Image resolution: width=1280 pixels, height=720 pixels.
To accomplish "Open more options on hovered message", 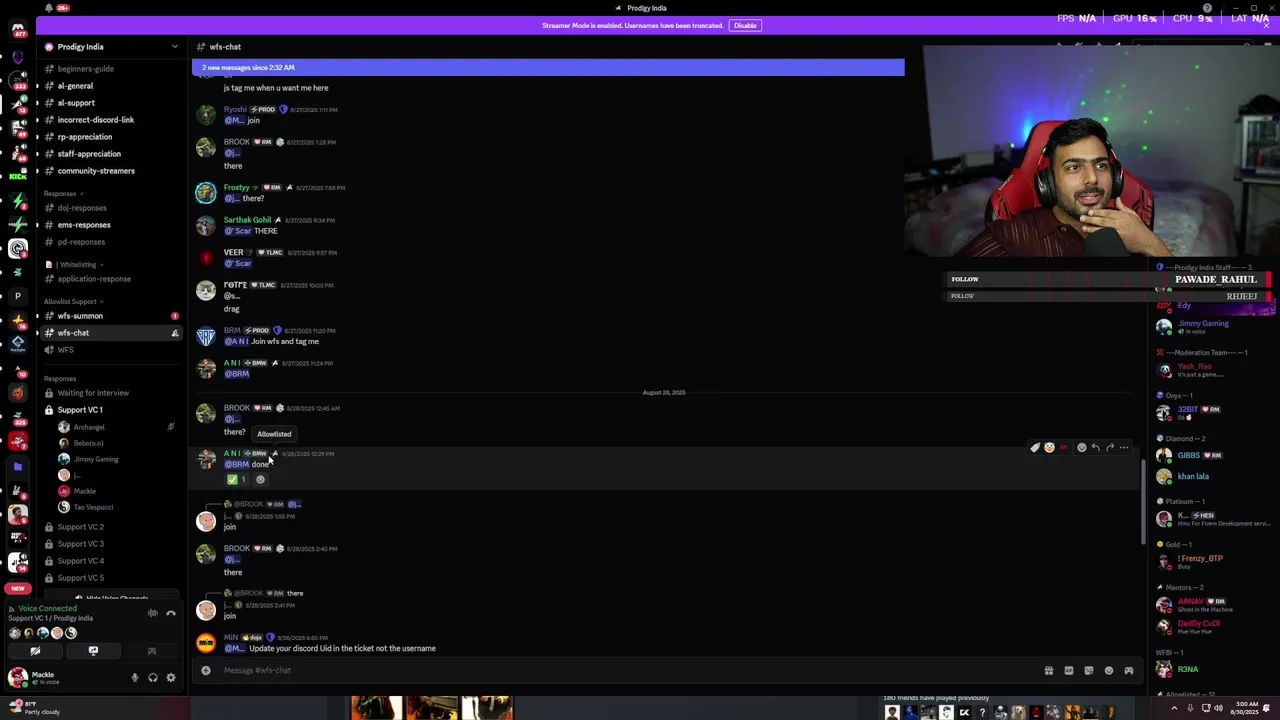I will coord(1124,448).
